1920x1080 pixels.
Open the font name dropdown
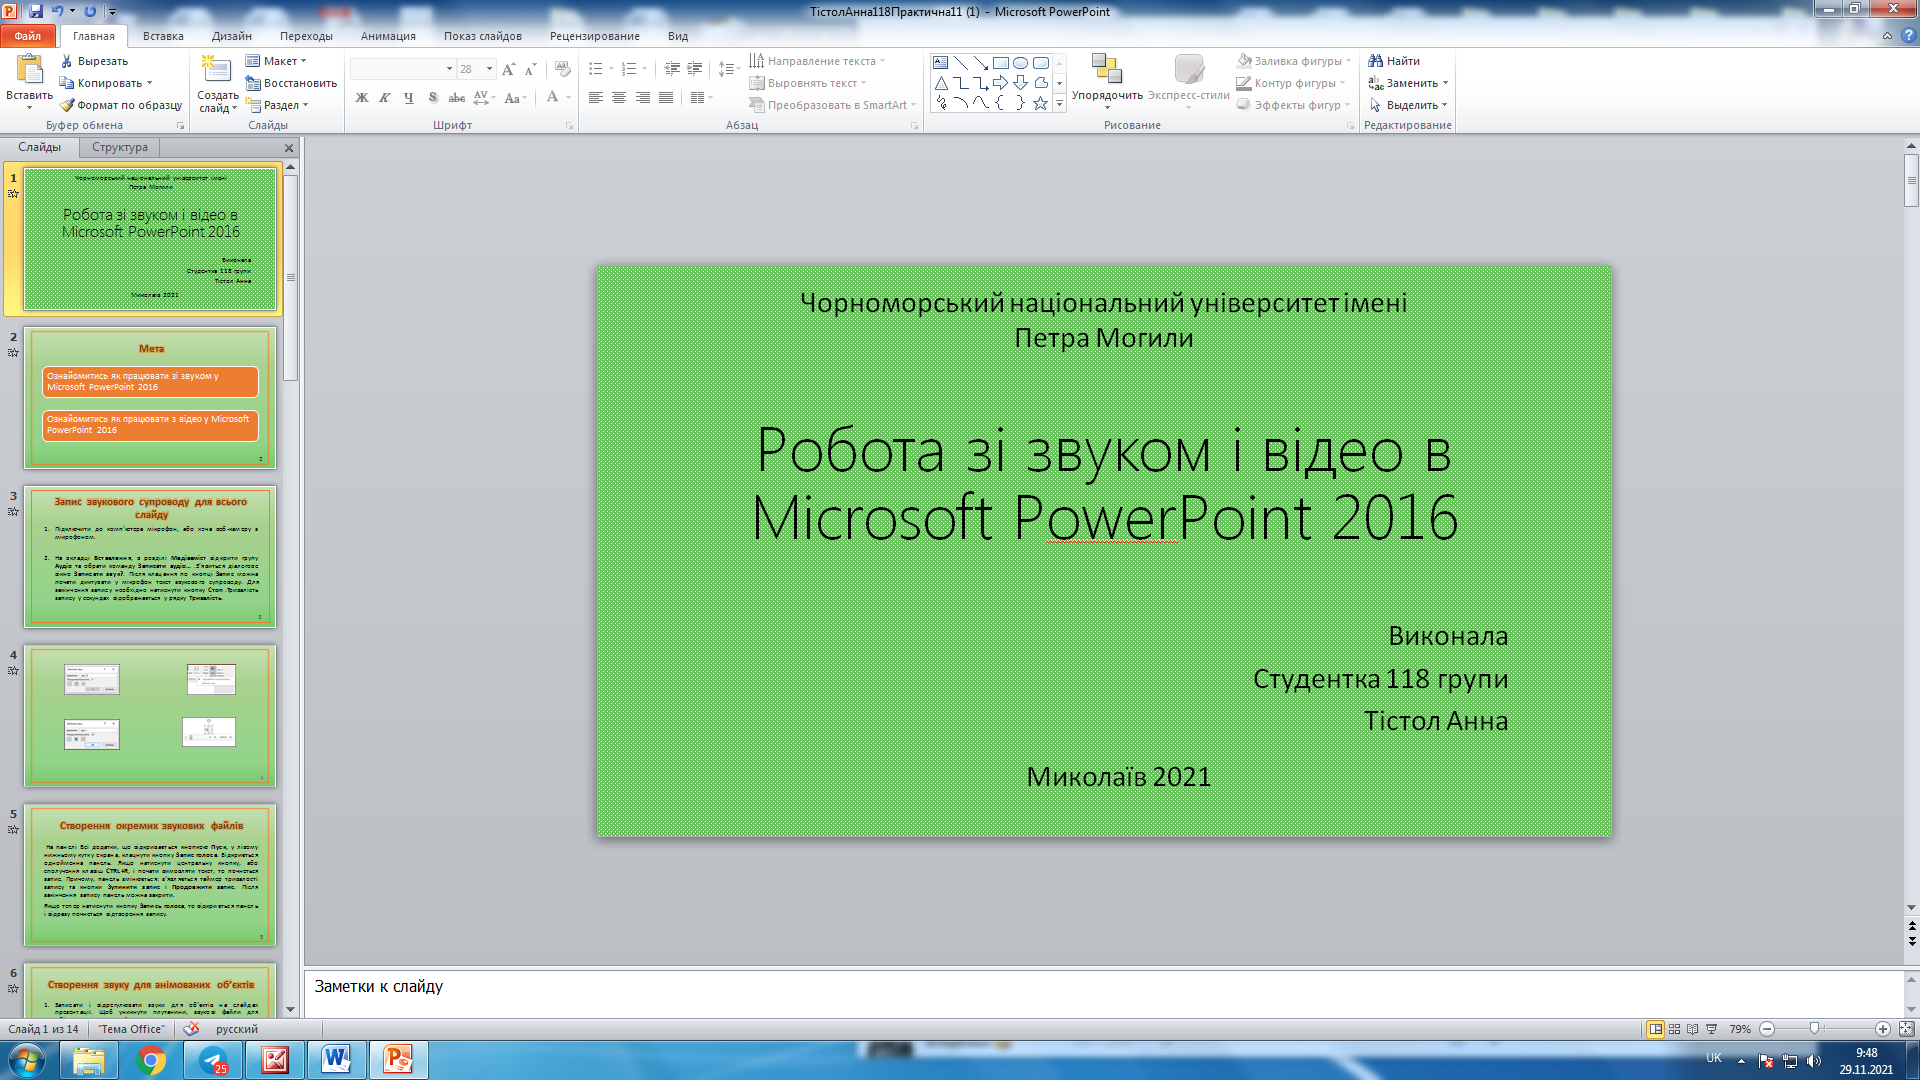click(x=449, y=69)
